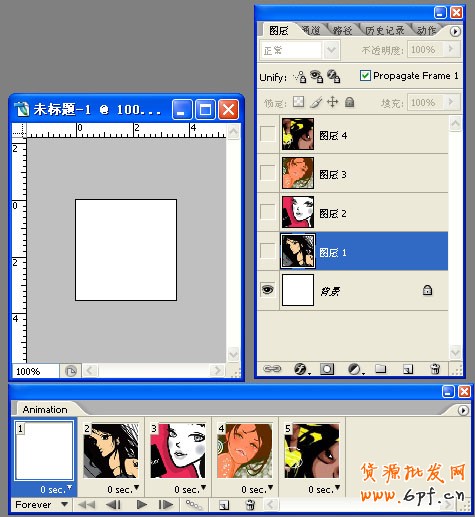Duplicate current frame in Animation panel

(x=224, y=505)
